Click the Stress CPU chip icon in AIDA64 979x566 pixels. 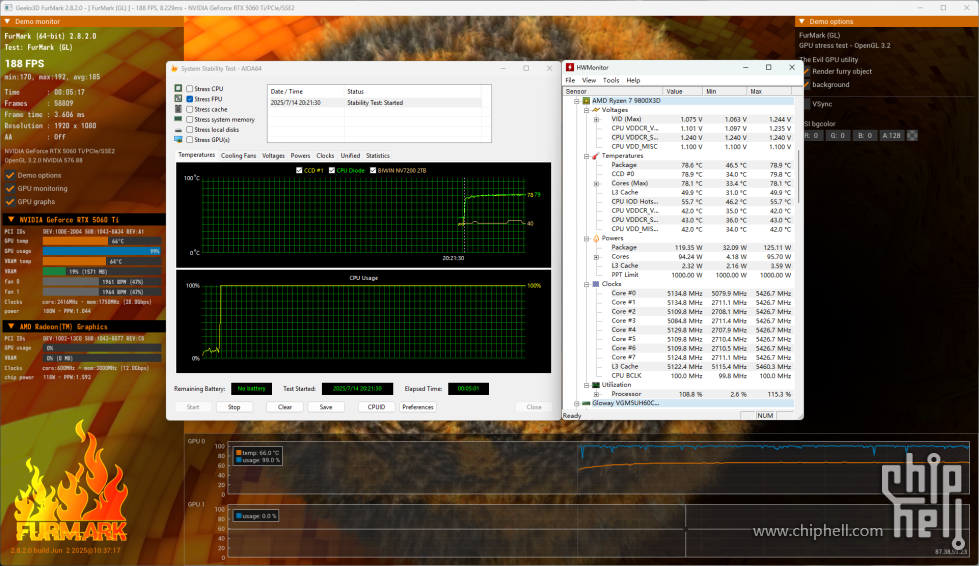click(179, 89)
